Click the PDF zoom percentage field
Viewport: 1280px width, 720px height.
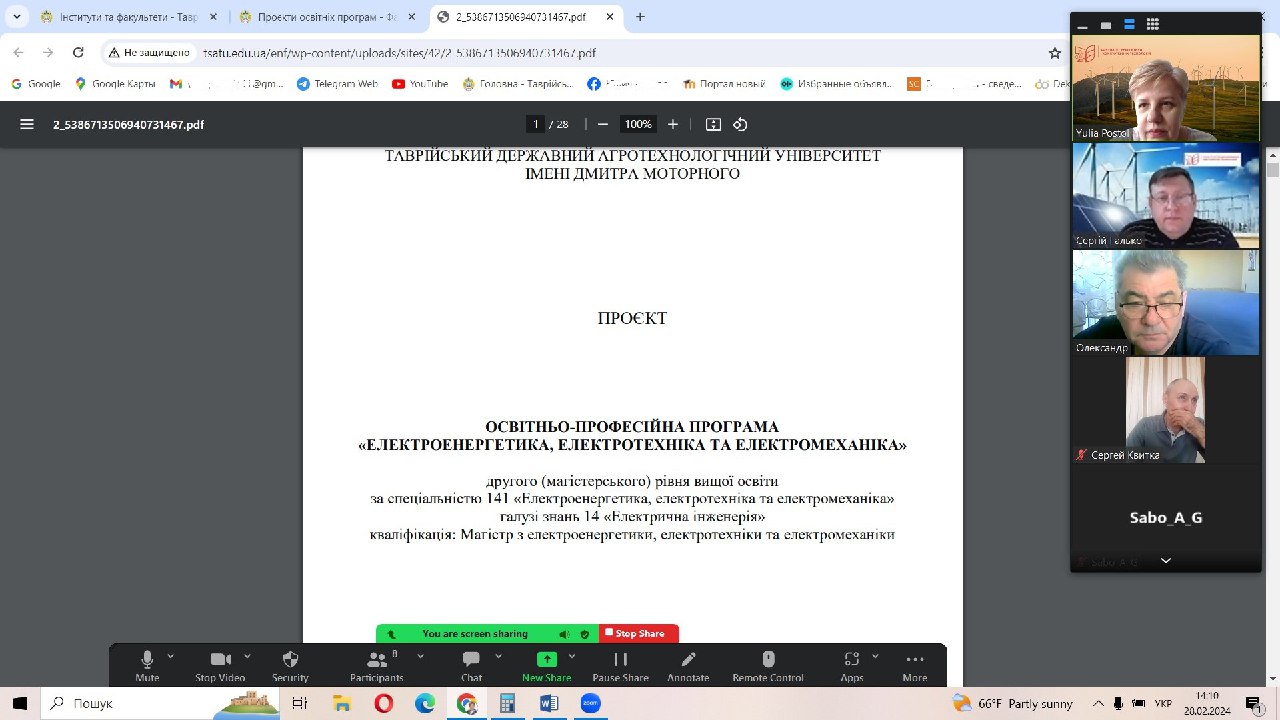[638, 124]
